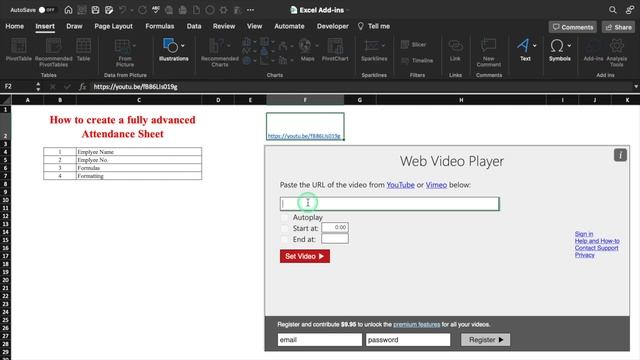Image resolution: width=640 pixels, height=360 pixels.
Task: Expand the Illustrations dropdown arrow
Action: pyautogui.click(x=182, y=46)
